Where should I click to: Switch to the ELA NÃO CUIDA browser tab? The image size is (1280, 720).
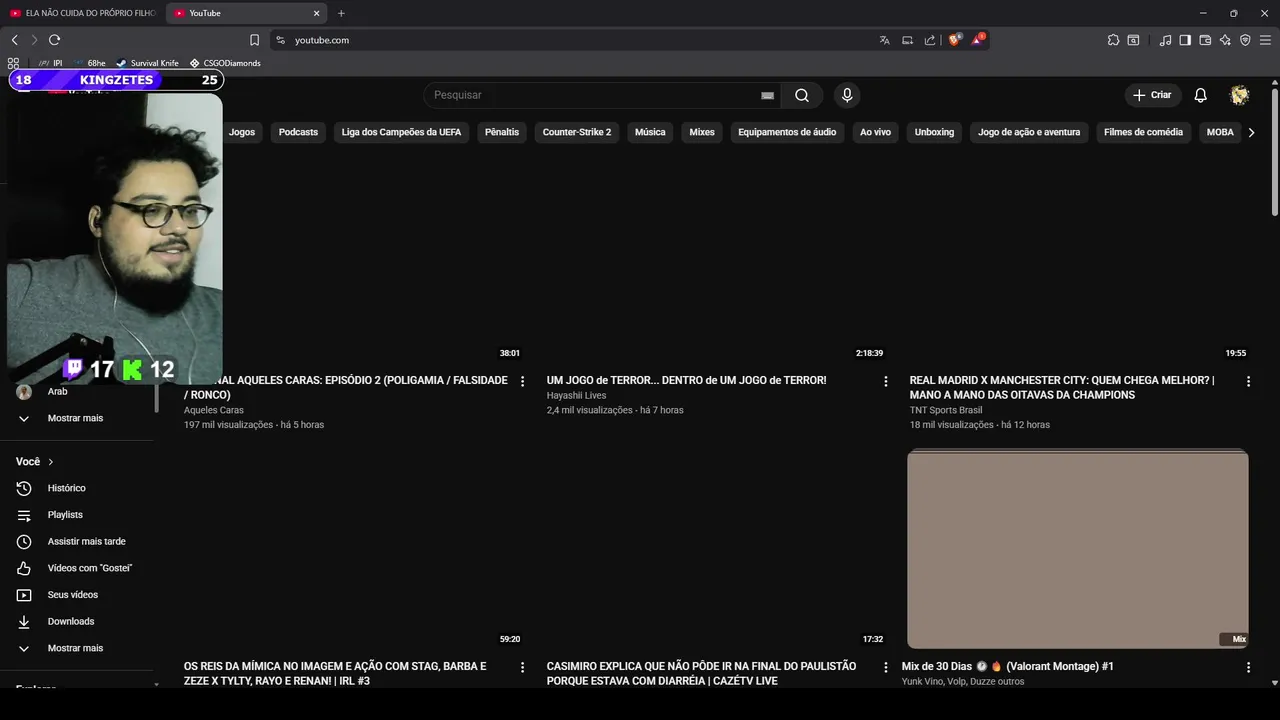(x=83, y=13)
